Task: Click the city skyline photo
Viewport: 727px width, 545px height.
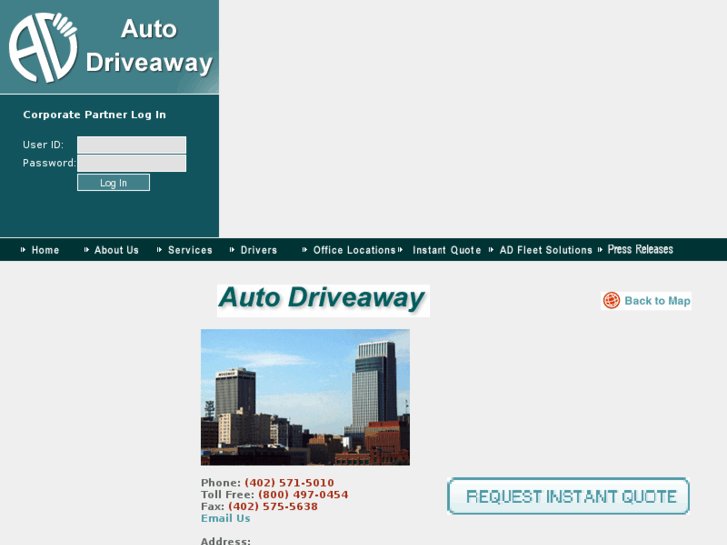Action: [x=305, y=397]
